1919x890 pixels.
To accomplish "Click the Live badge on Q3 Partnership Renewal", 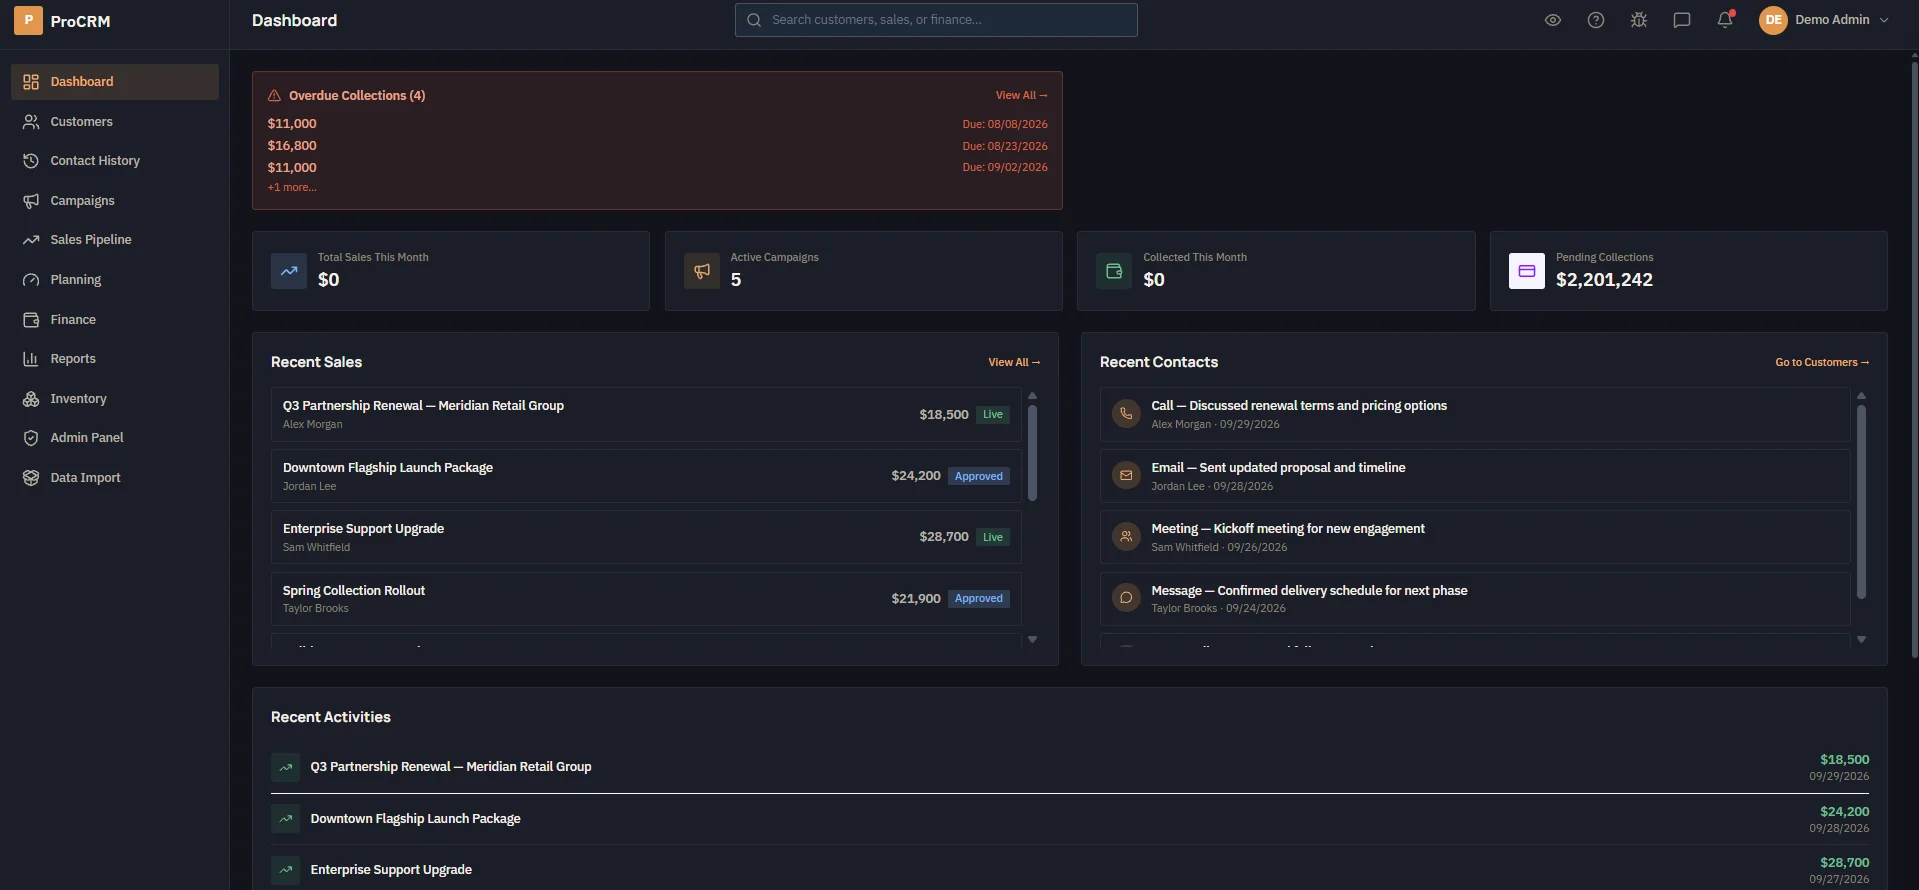I will click(x=993, y=415).
